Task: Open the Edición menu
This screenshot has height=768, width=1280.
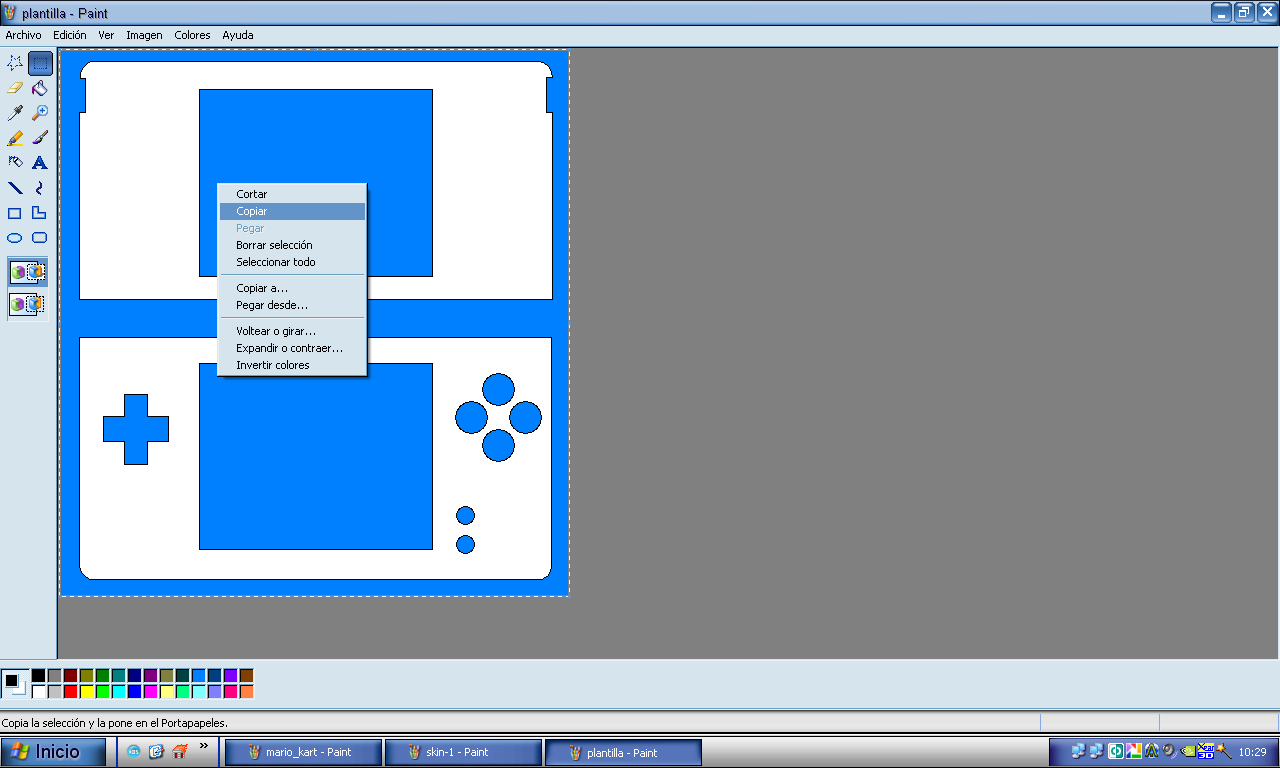Action: click(x=70, y=35)
